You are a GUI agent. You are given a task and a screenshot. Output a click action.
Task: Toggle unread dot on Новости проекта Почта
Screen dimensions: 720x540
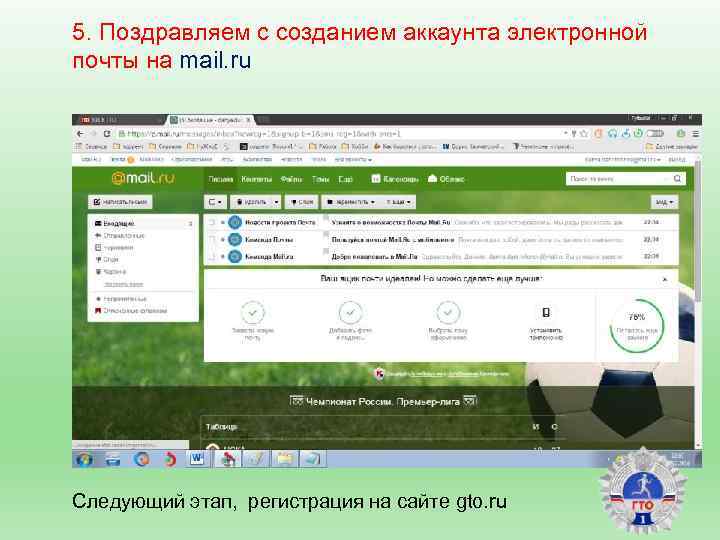tap(223, 222)
